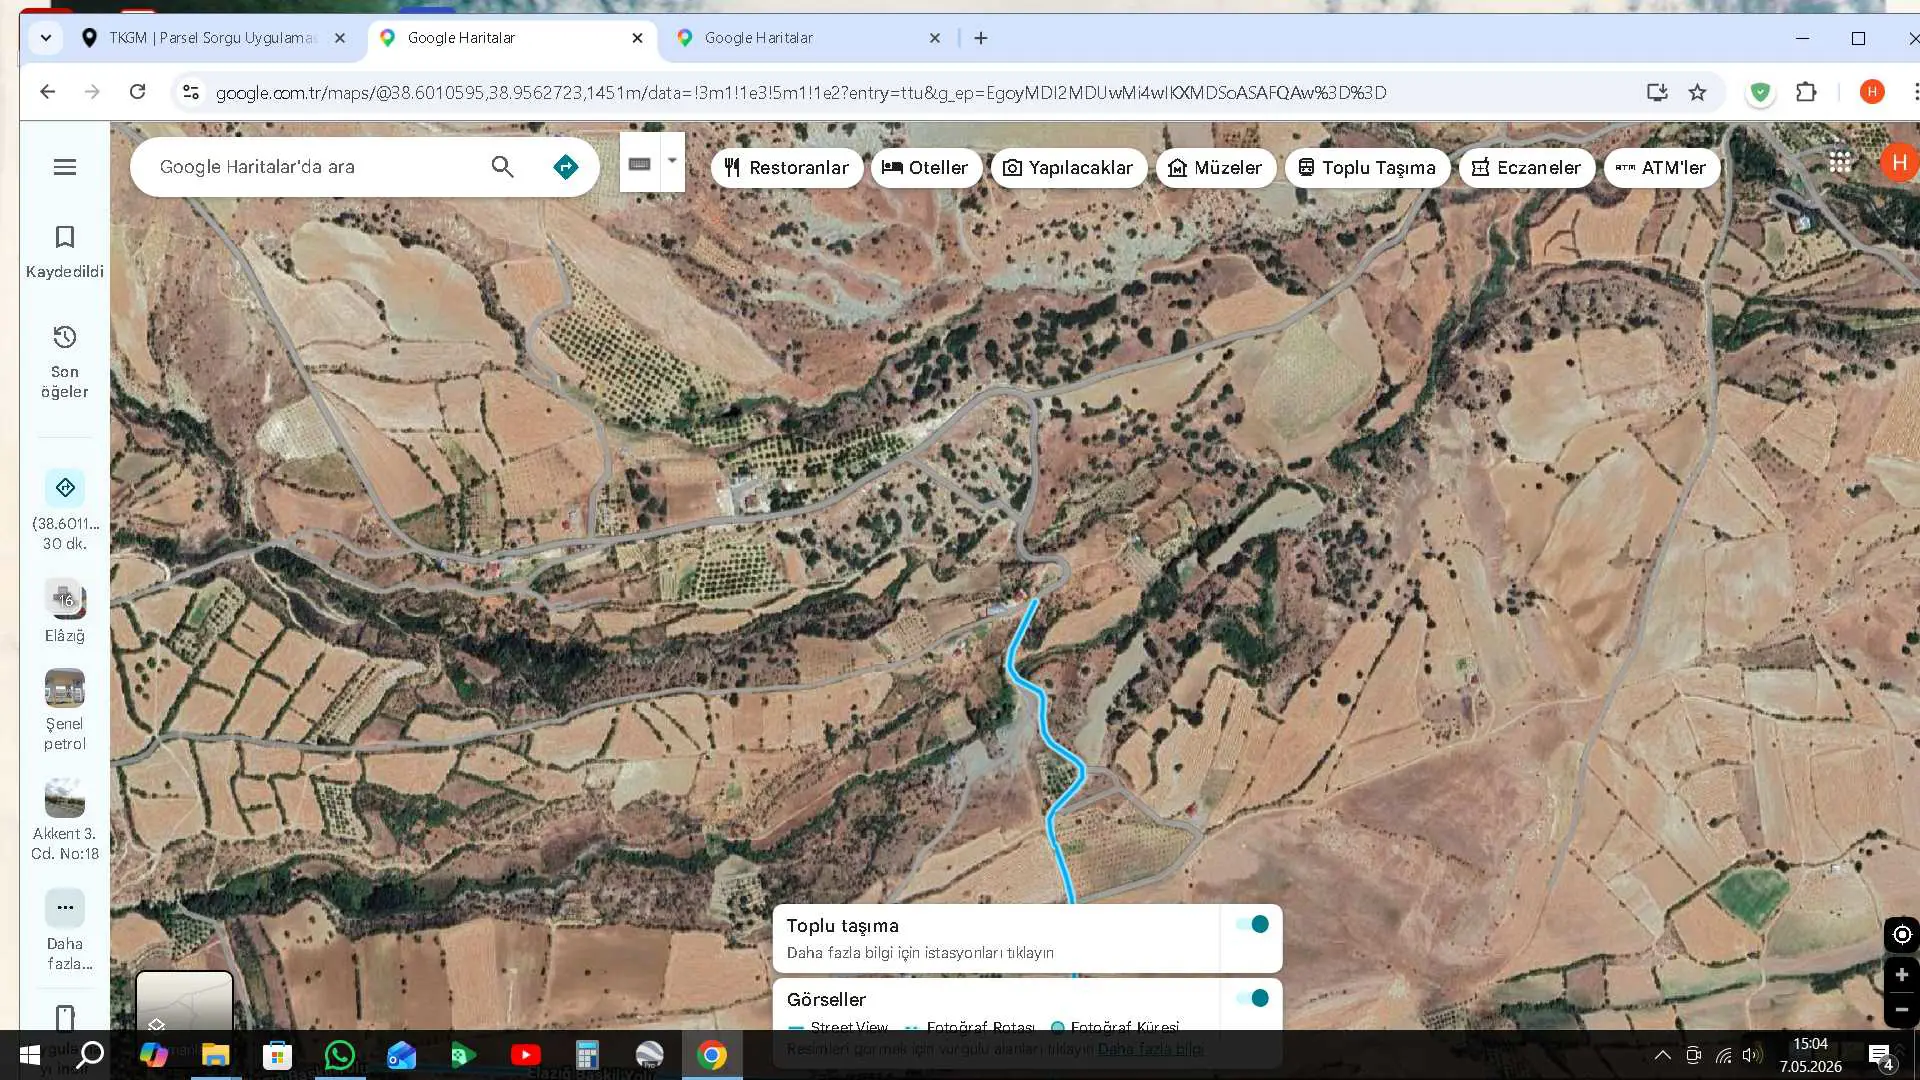
Task: Toggle the Toplu taşıma layer switch
Action: click(x=1253, y=924)
